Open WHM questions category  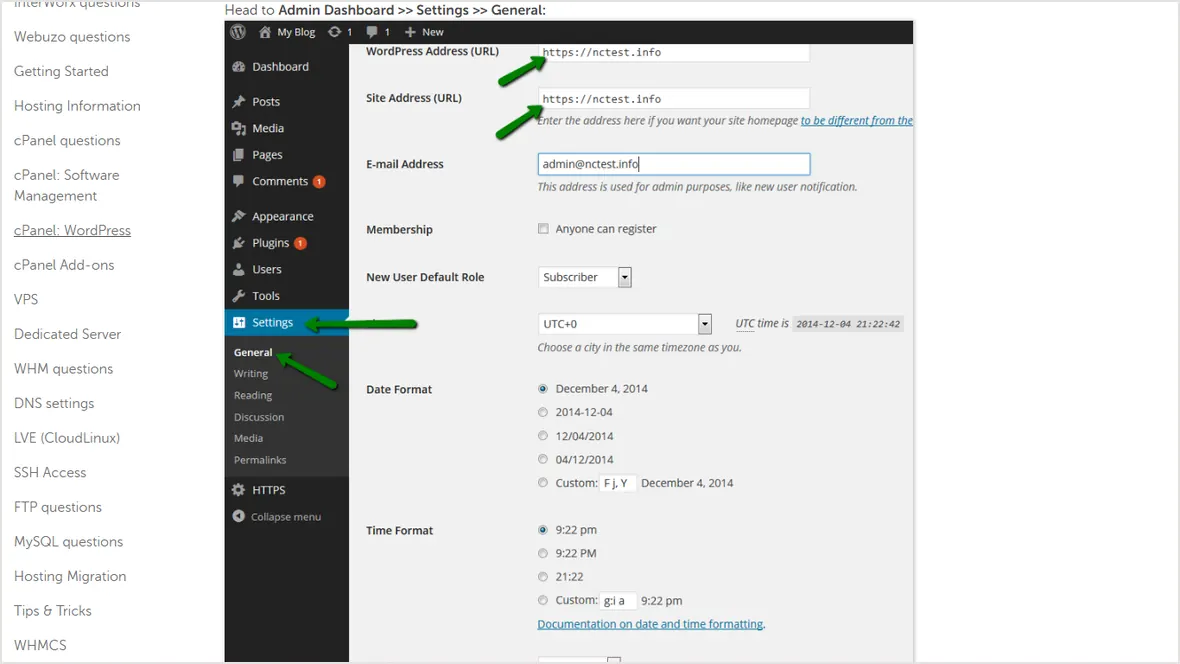tap(63, 369)
